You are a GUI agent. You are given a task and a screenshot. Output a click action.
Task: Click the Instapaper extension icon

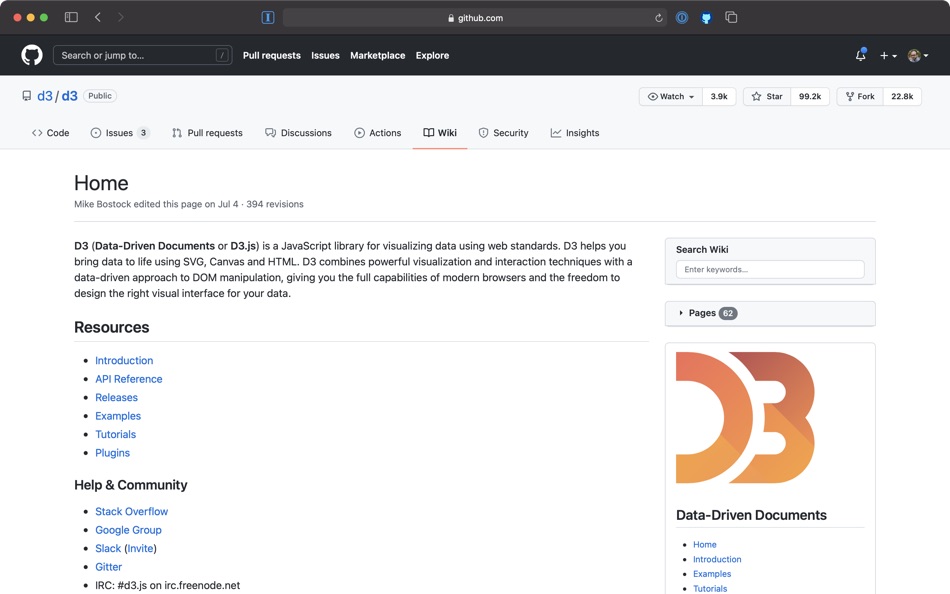pos(268,18)
